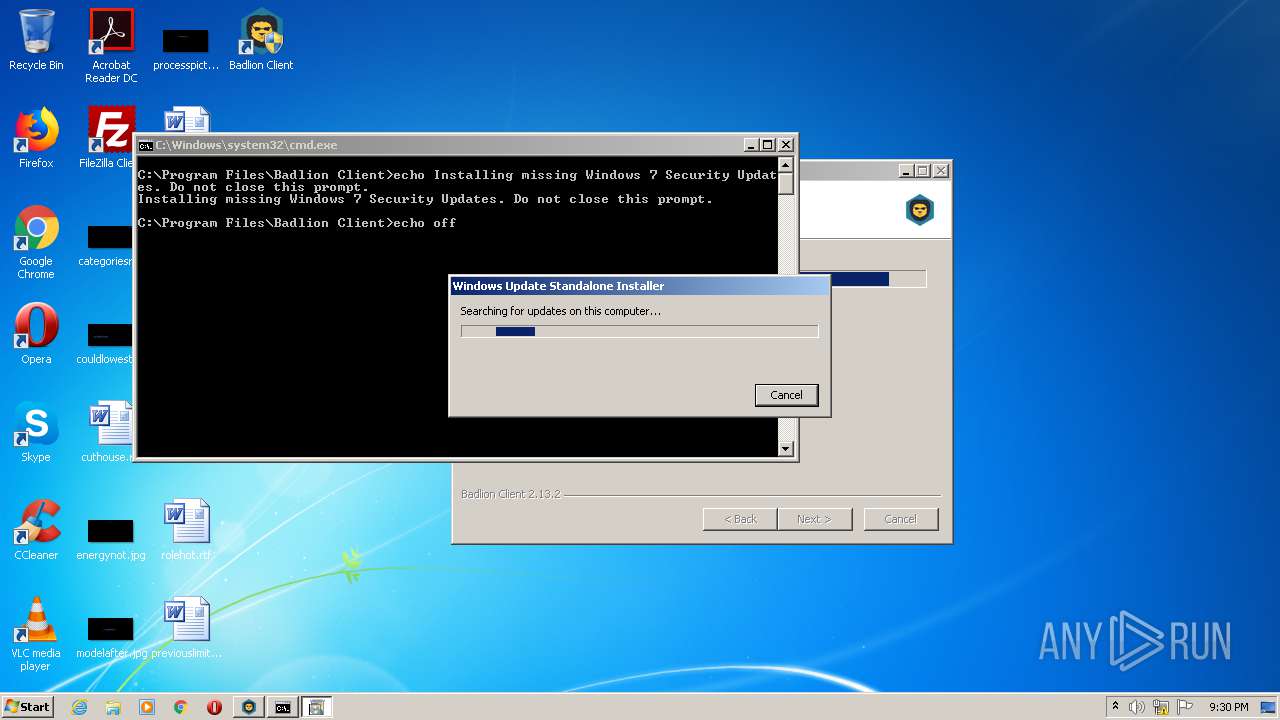Click the Show Desktop button
This screenshot has width=1280, height=720.
(1268, 707)
